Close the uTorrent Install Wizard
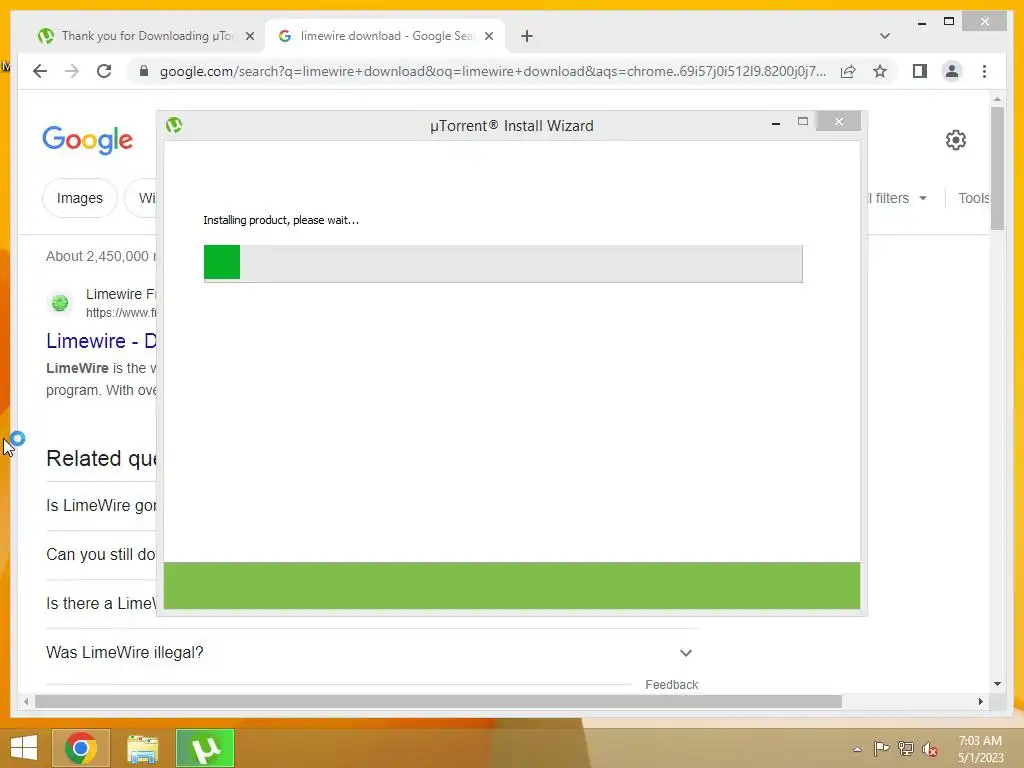This screenshot has height=768, width=1024. [839, 121]
